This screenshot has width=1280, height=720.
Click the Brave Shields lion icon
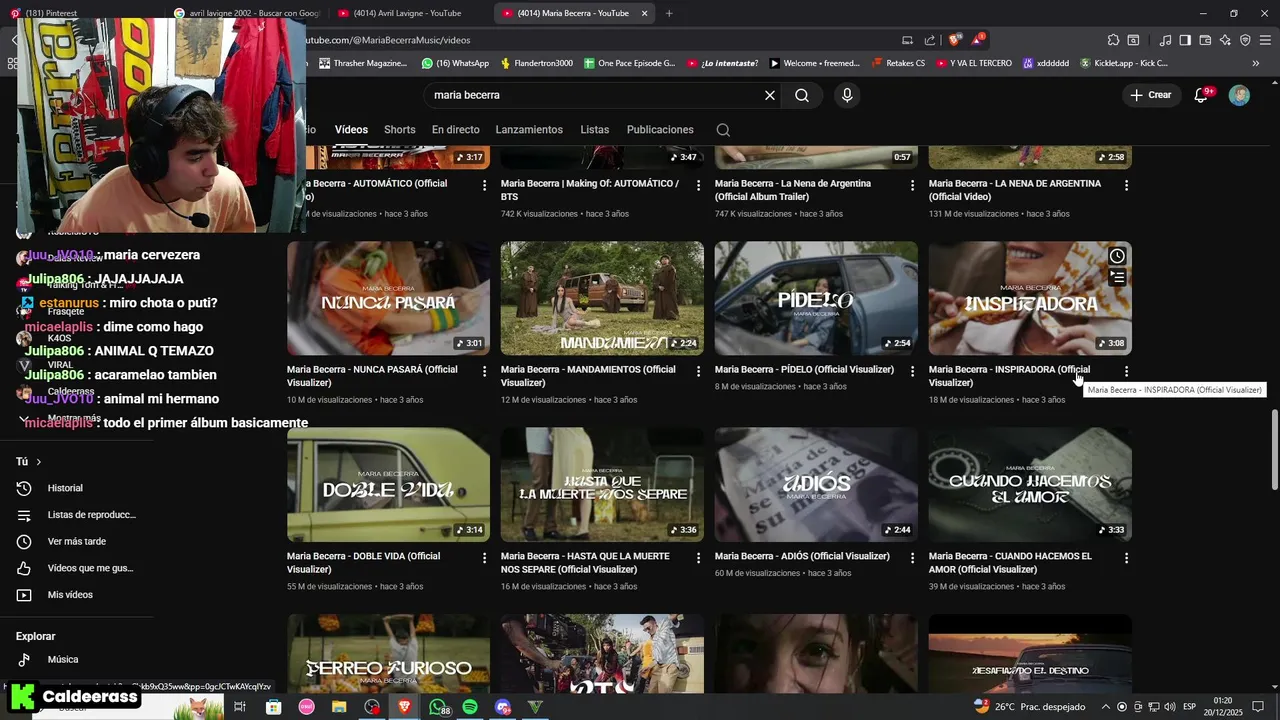point(955,40)
